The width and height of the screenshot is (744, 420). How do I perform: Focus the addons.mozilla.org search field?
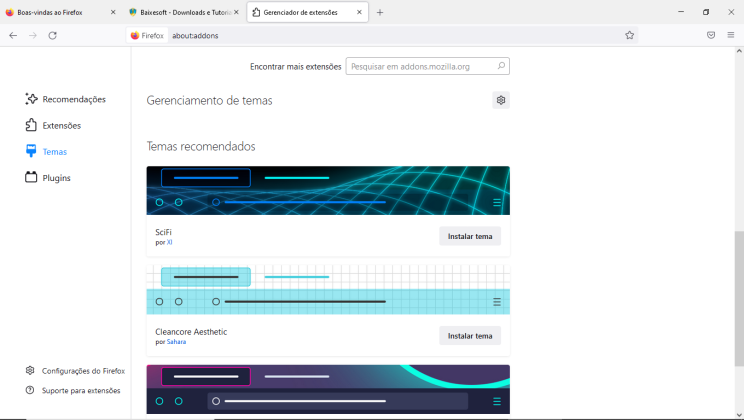tap(428, 66)
